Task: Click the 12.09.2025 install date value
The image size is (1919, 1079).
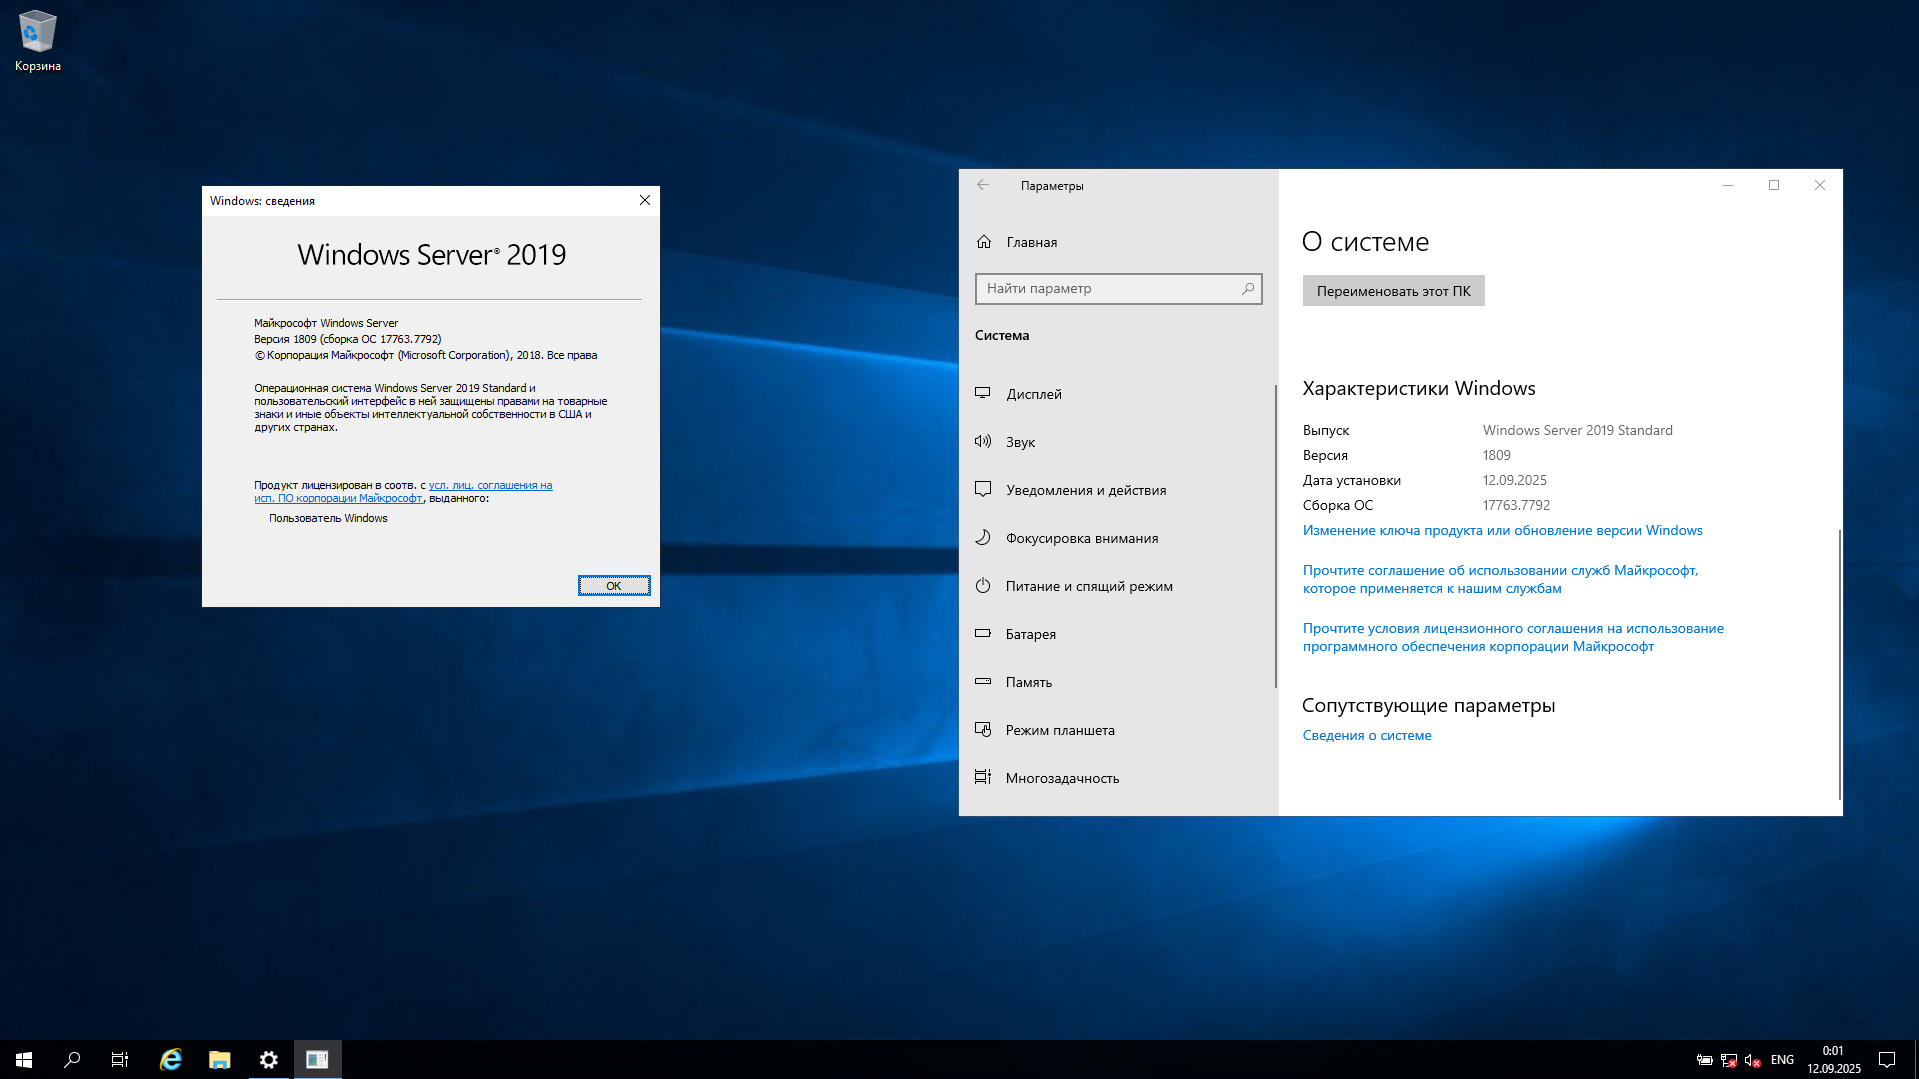Action: [x=1514, y=480]
